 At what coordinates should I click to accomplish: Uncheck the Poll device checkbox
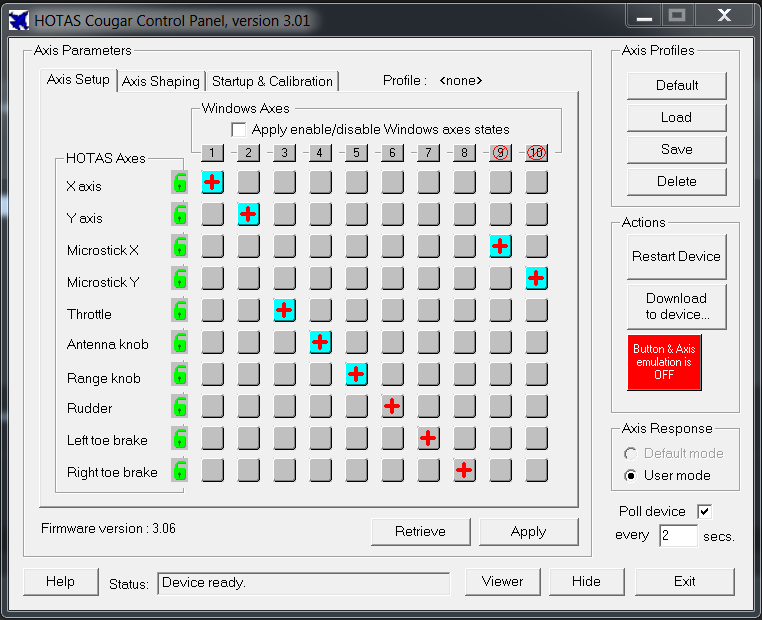click(x=704, y=511)
